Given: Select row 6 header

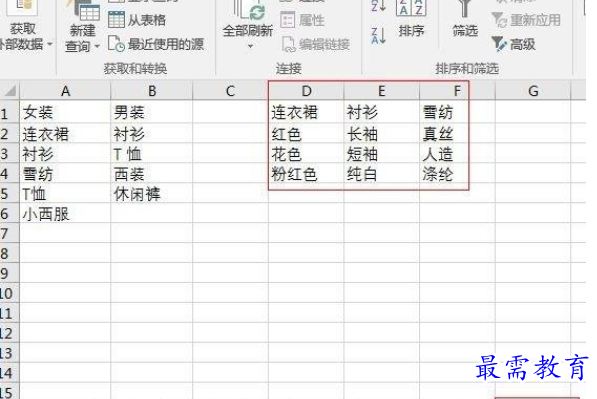Looking at the screenshot, I should tap(9, 214).
